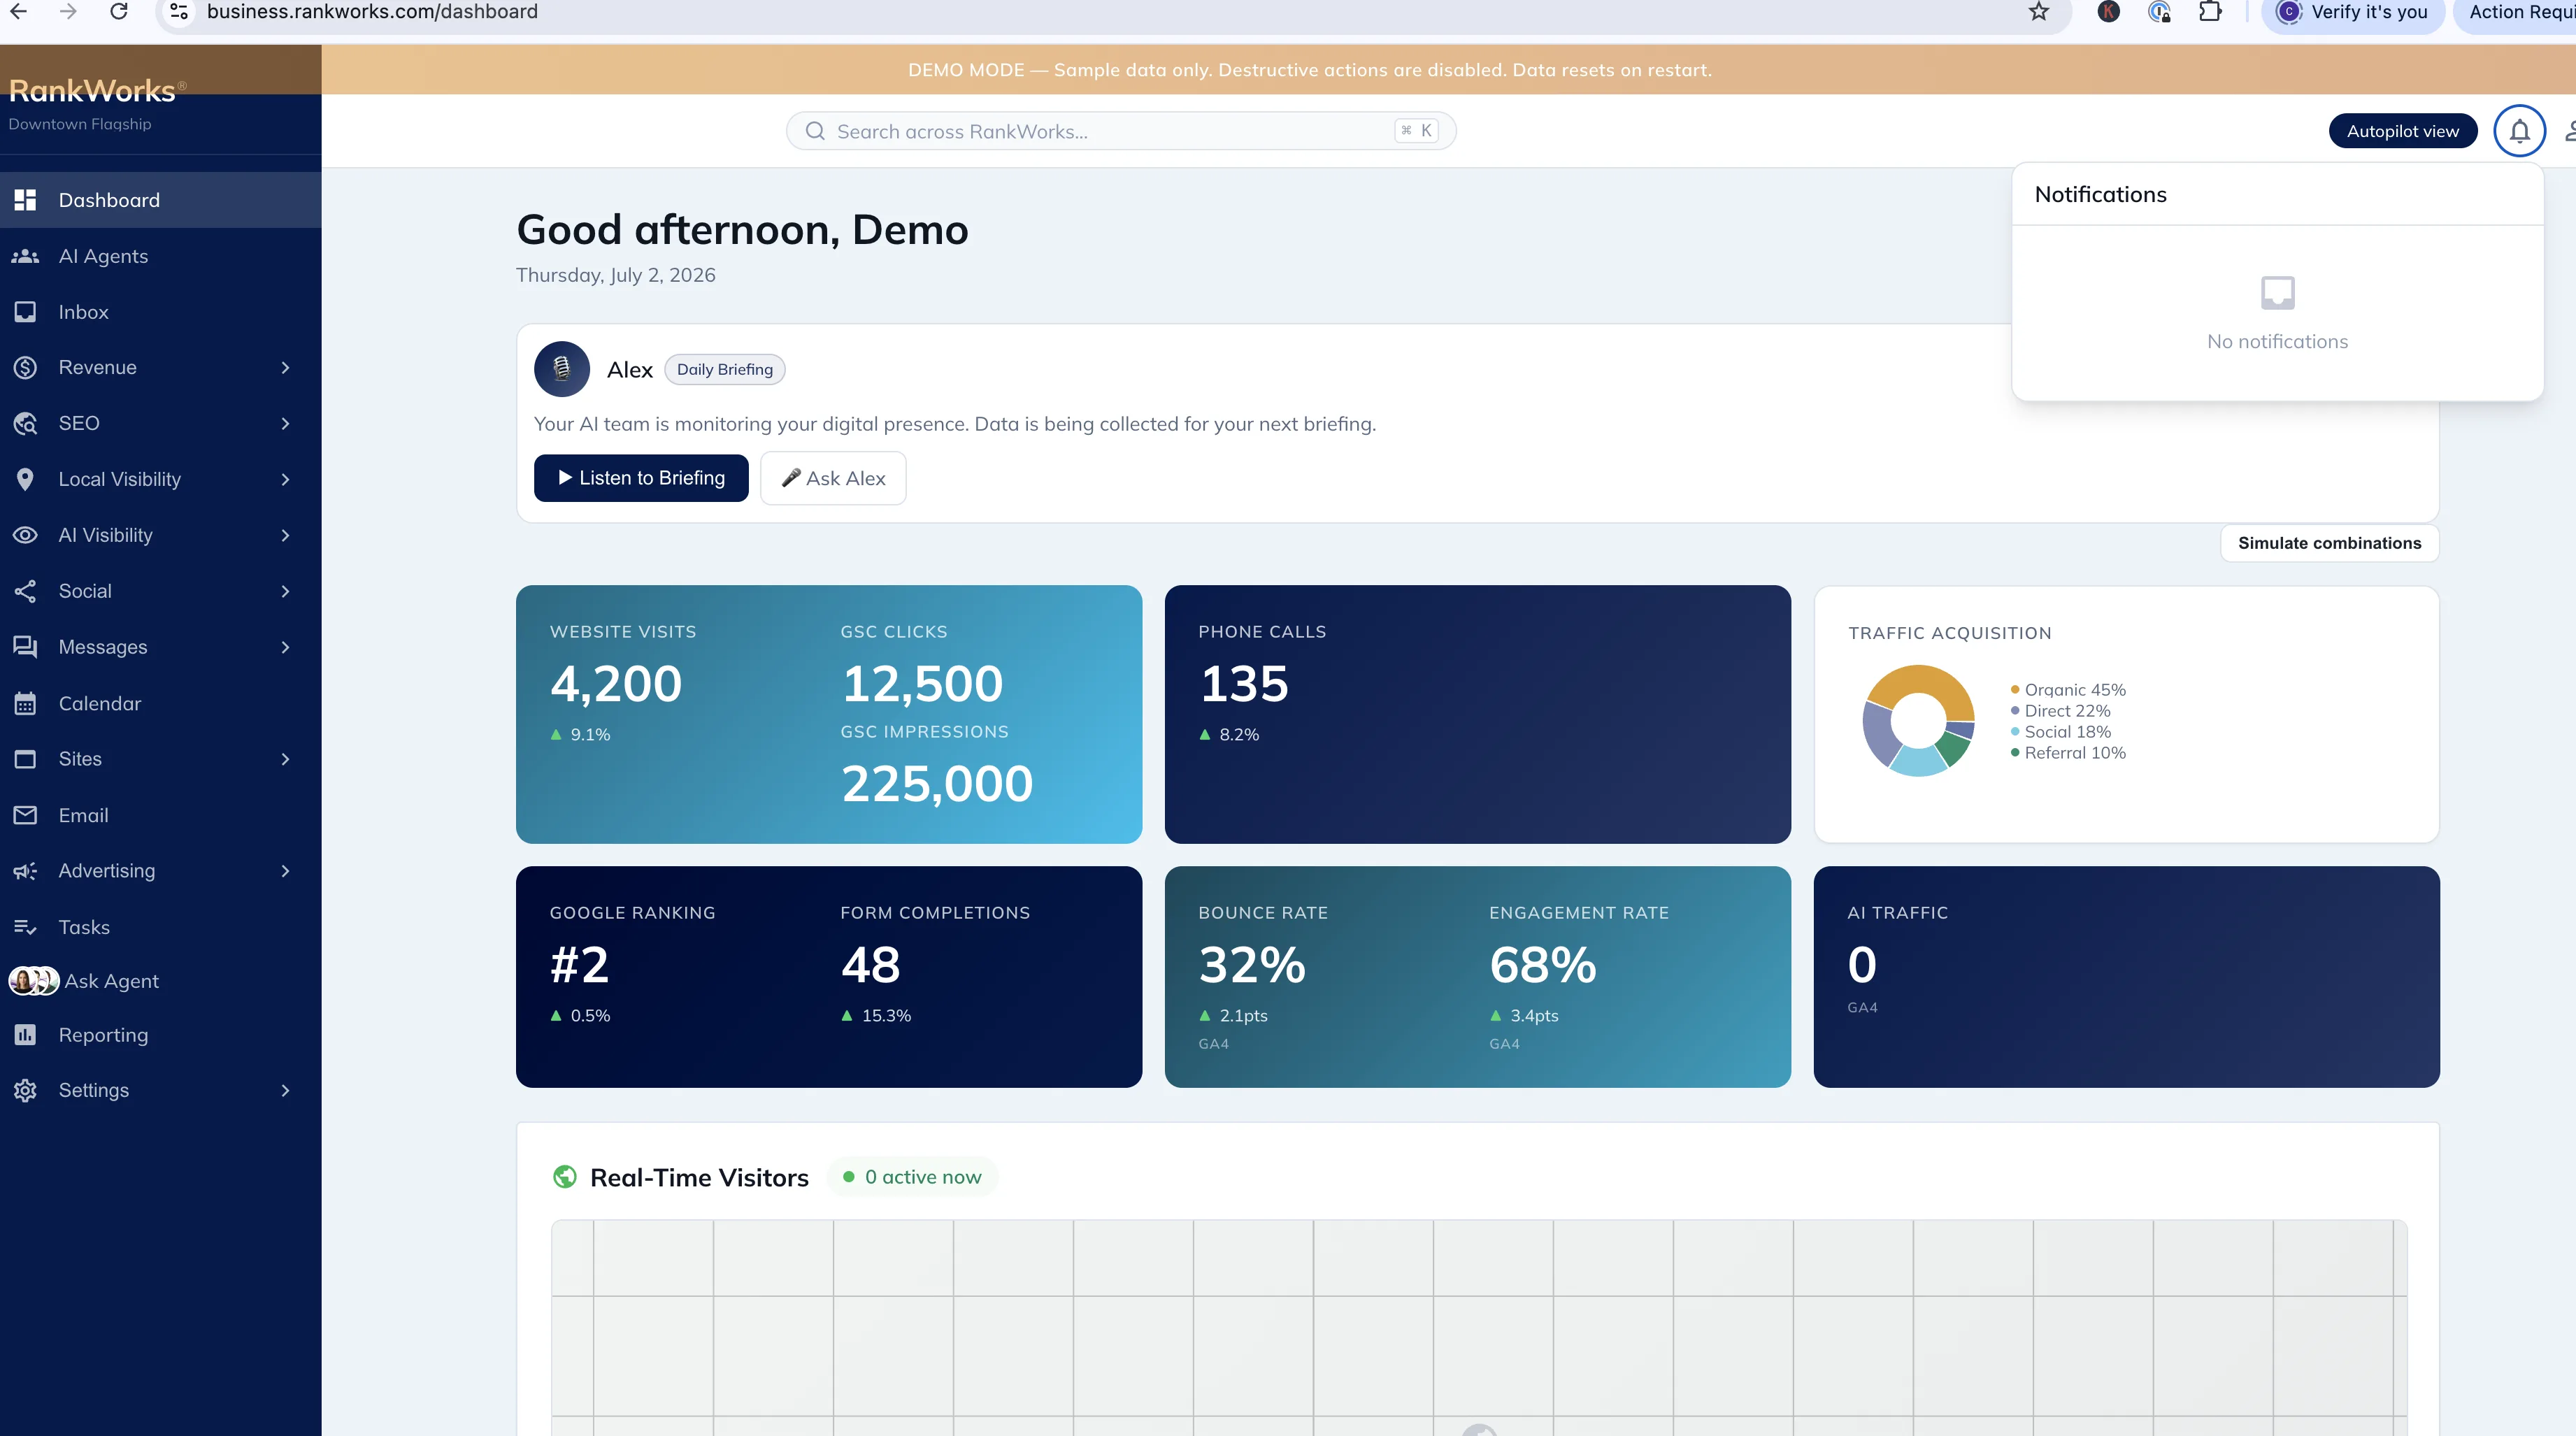The width and height of the screenshot is (2576, 1436).
Task: Expand the Advertising menu chevron
Action: tap(286, 871)
